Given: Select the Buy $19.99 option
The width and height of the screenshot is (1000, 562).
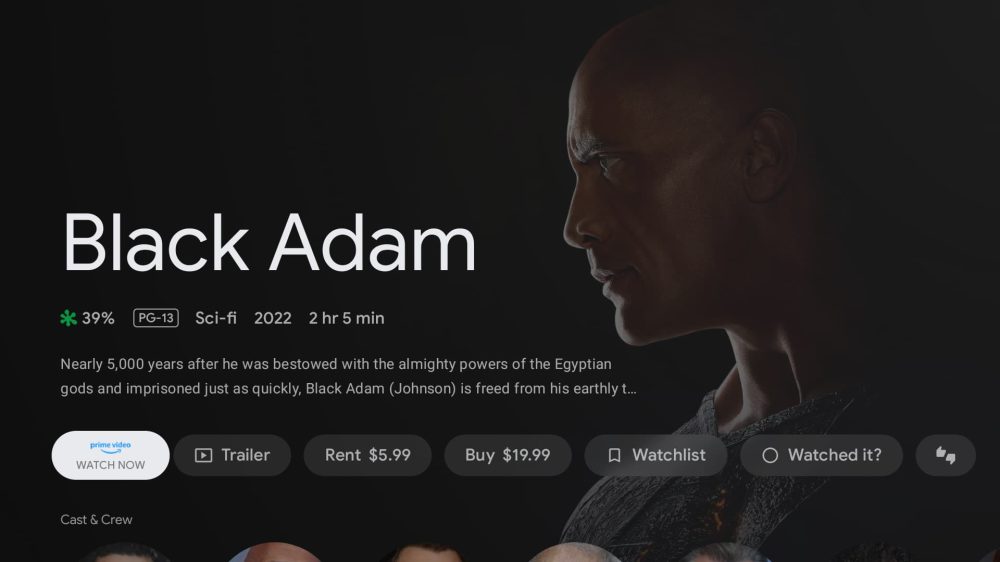Looking at the screenshot, I should pyautogui.click(x=508, y=455).
